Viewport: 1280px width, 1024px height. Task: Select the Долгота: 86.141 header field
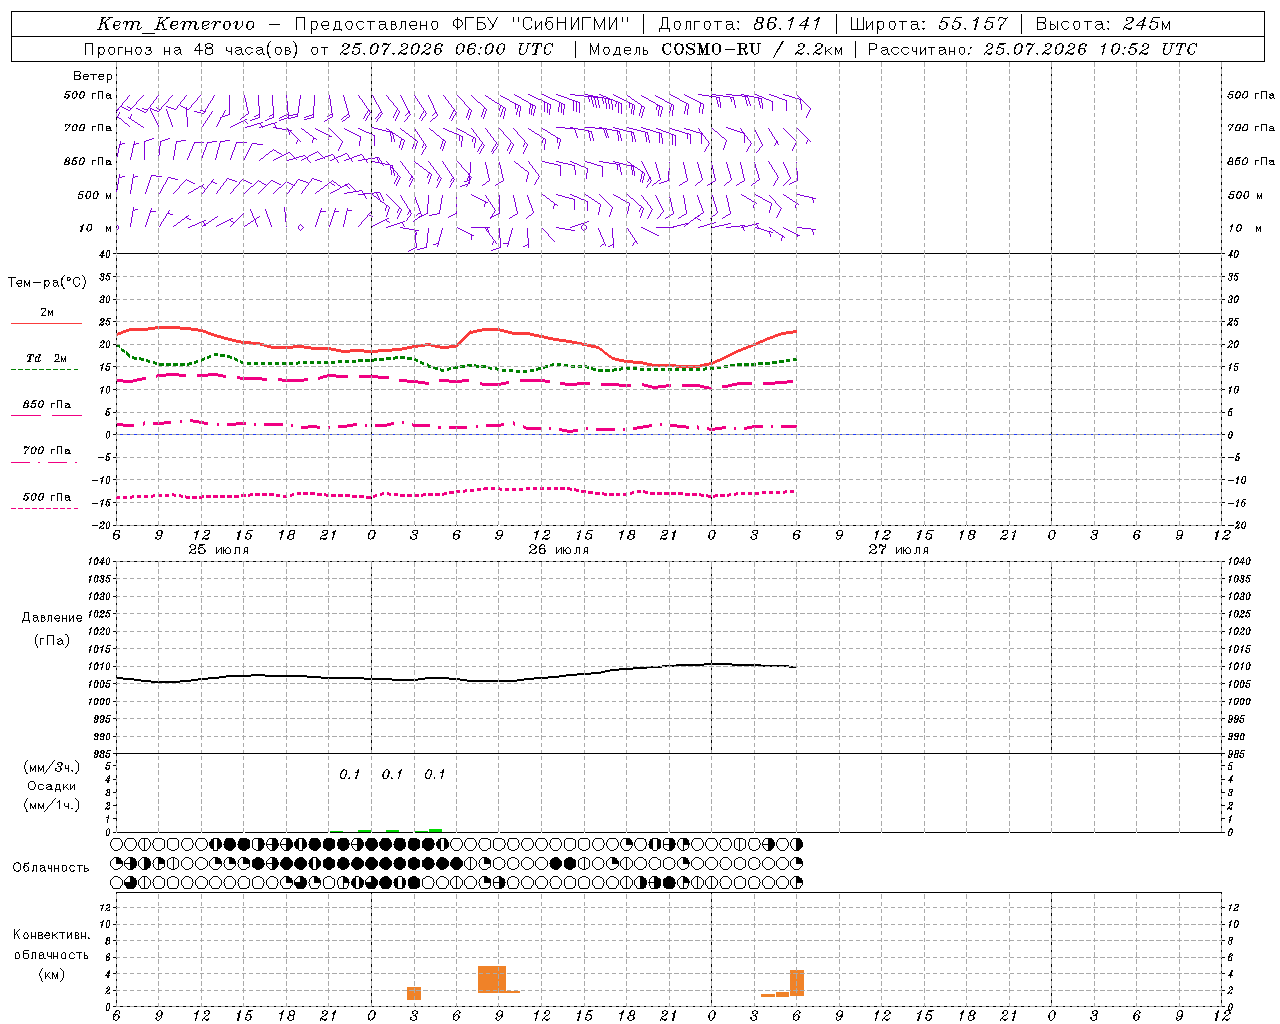(x=740, y=24)
